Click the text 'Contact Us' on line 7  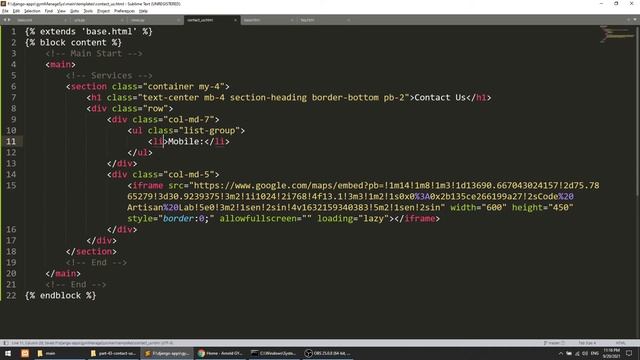click(440, 98)
